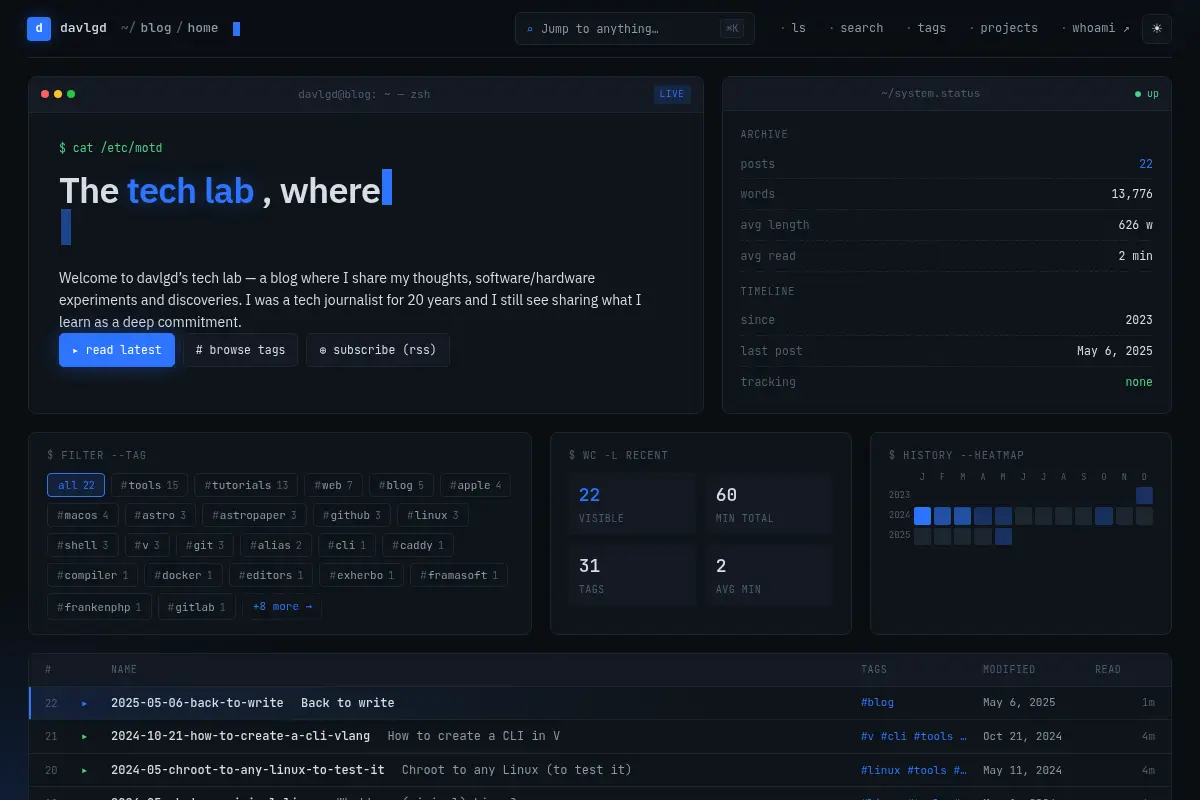Viewport: 1200px width, 800px height.
Task: Expand tags with "+8 more"
Action: (282, 606)
